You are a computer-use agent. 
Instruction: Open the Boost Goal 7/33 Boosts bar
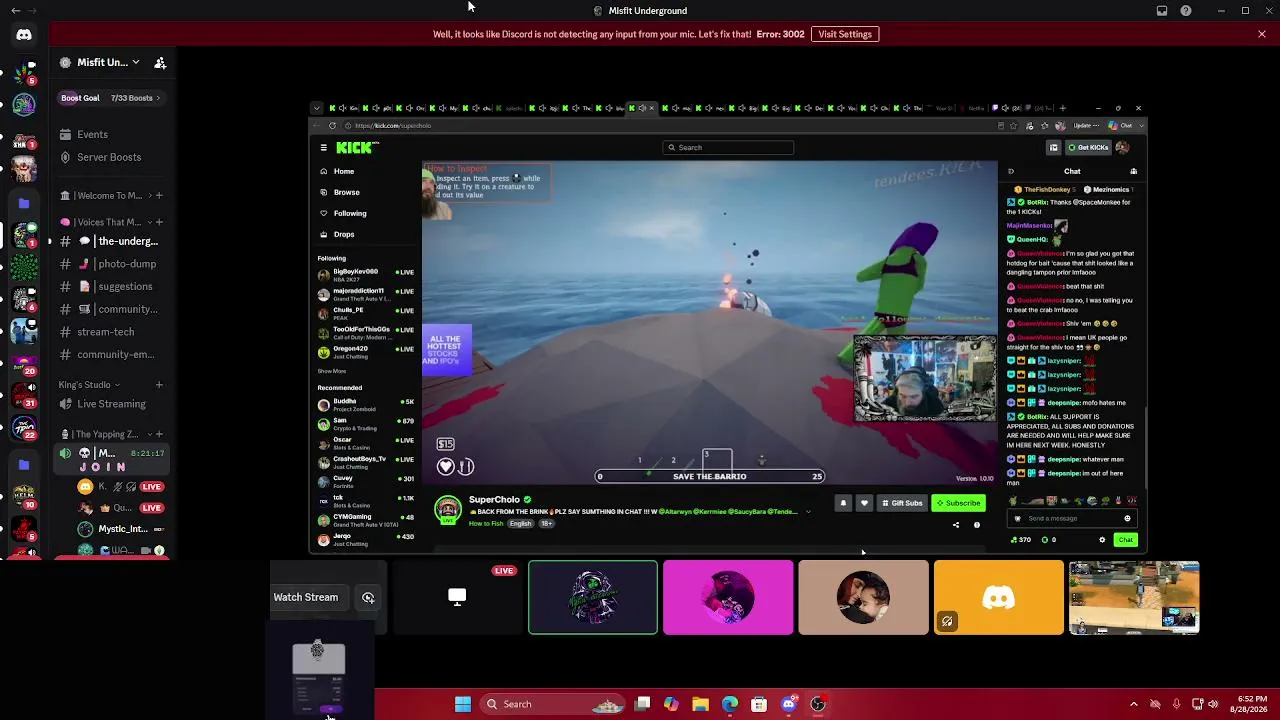pyautogui.click(x=112, y=98)
